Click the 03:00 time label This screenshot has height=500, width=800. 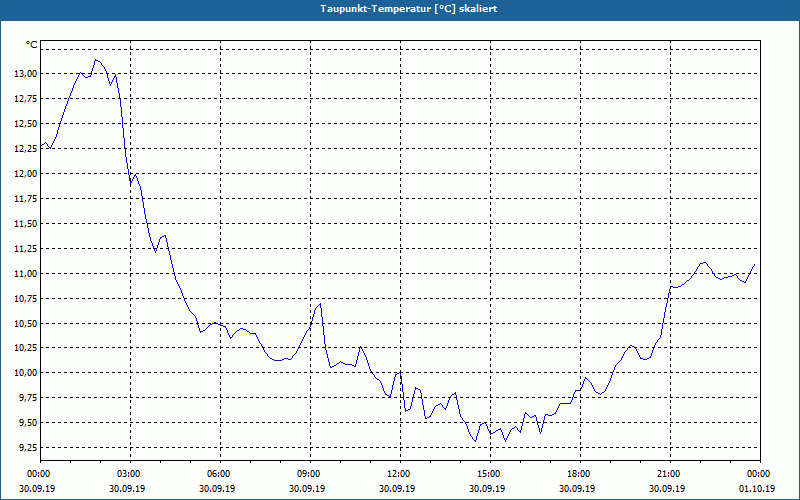(x=127, y=474)
